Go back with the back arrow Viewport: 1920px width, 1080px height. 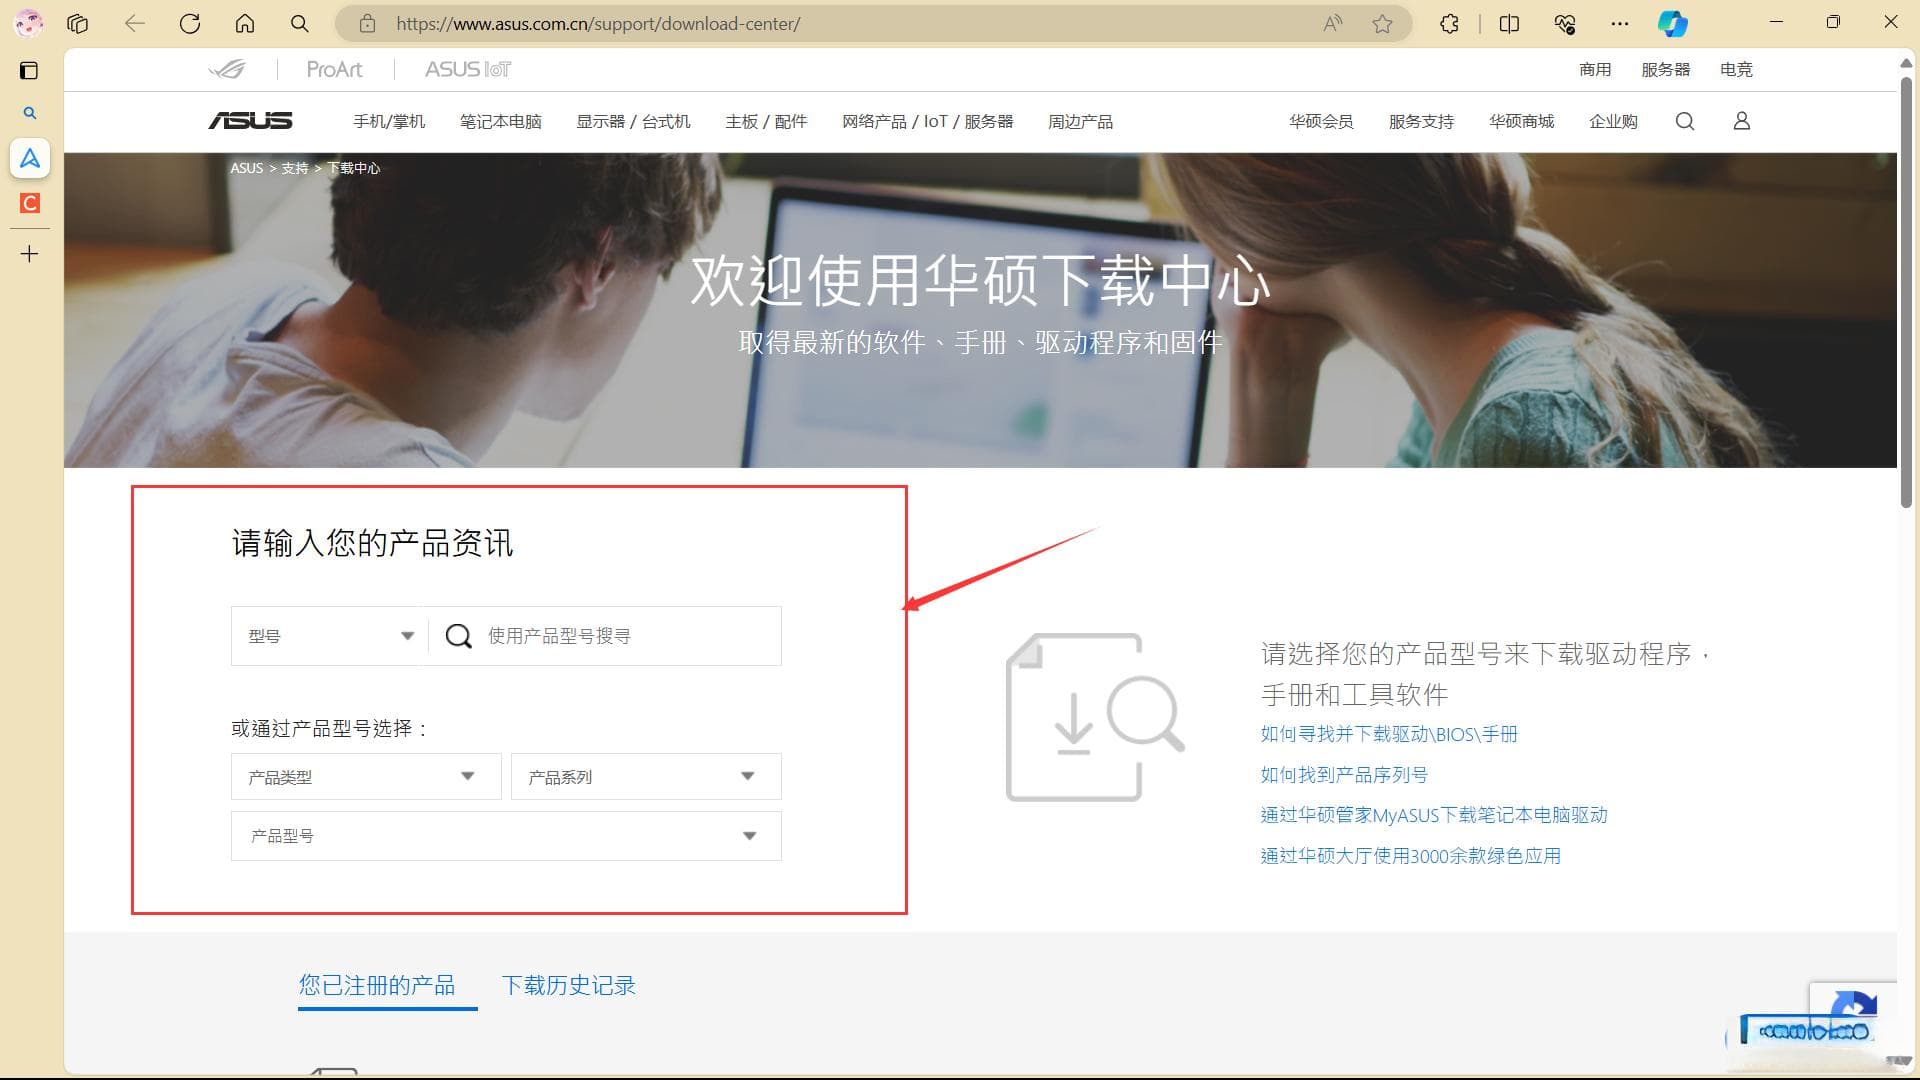click(x=134, y=23)
